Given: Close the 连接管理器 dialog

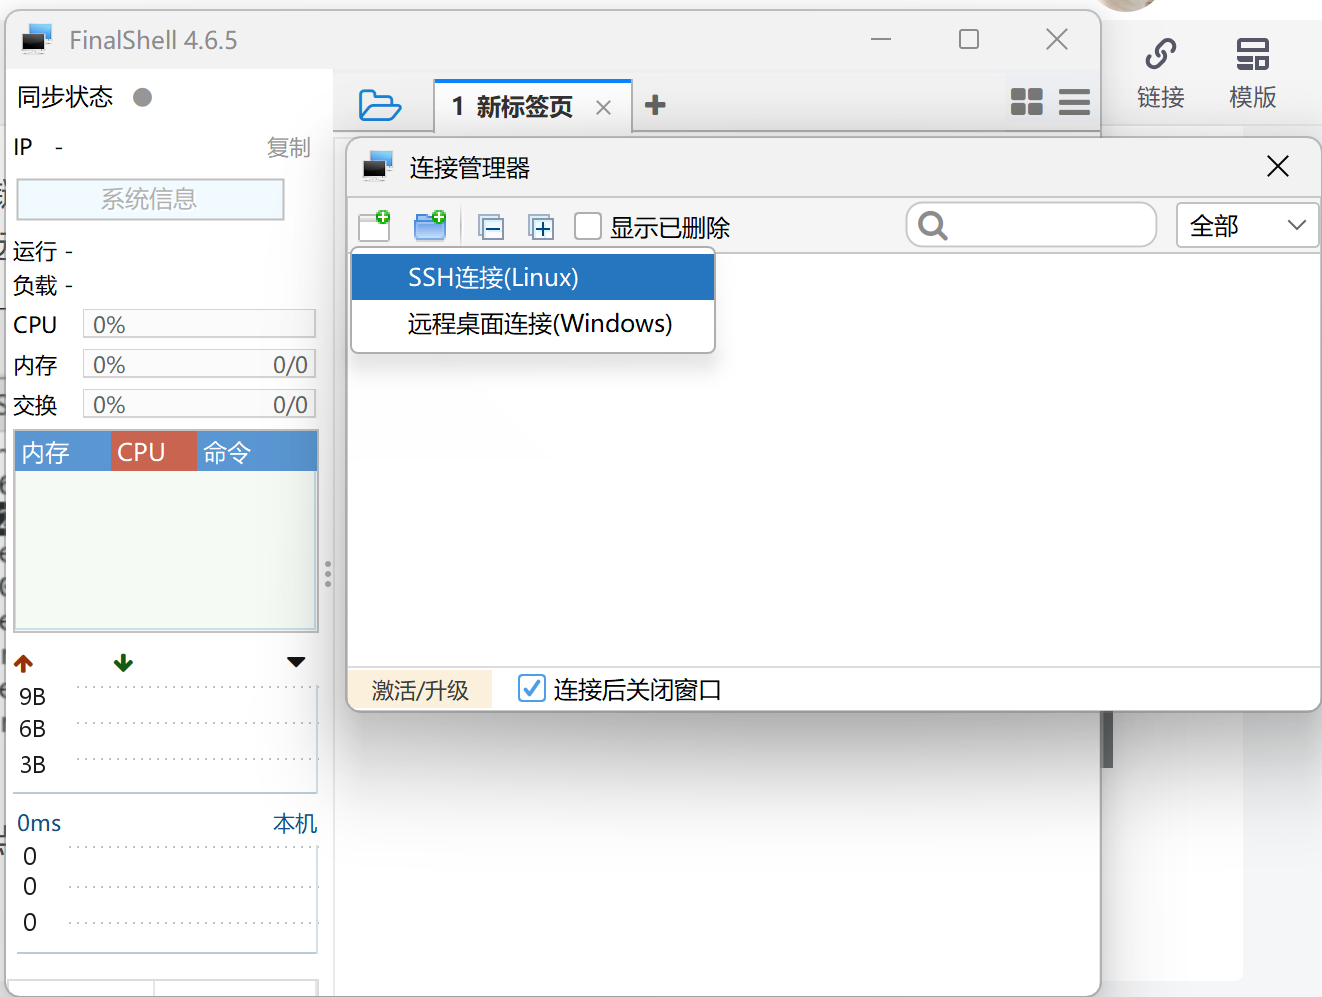Looking at the screenshot, I should coord(1278,166).
